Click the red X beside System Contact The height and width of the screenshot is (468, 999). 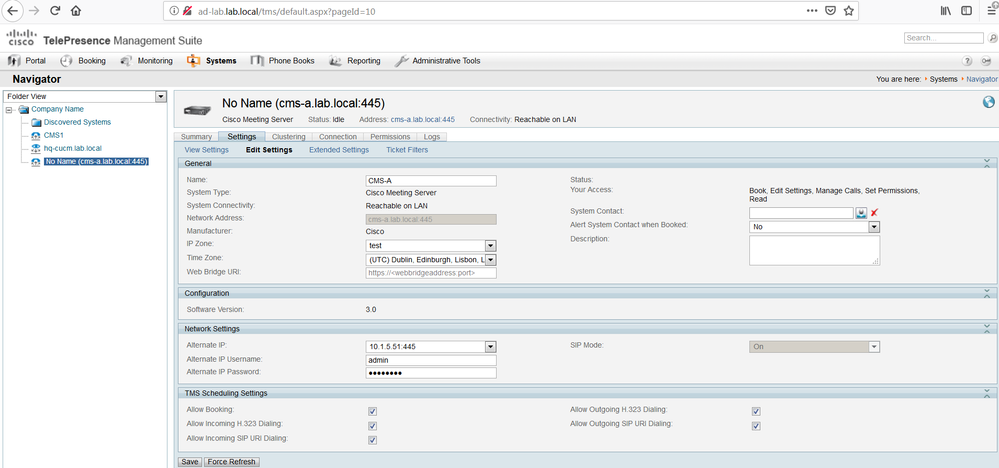pos(874,213)
